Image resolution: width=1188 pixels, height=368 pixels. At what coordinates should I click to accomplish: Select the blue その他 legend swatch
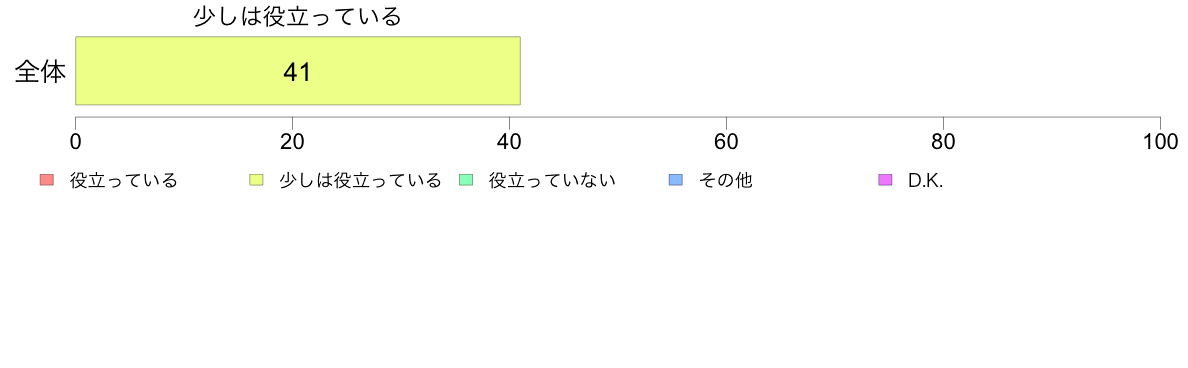click(x=675, y=180)
